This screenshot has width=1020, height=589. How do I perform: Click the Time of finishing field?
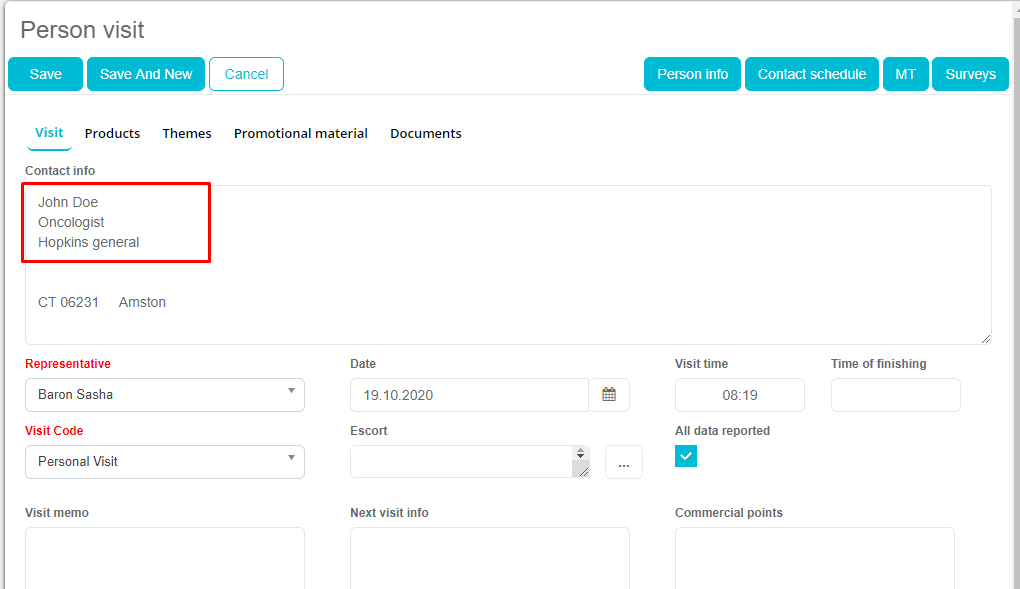895,395
